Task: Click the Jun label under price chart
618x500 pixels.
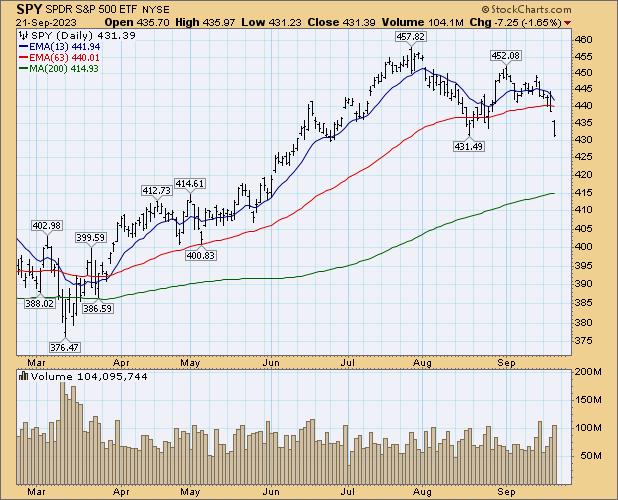Action: [271, 362]
